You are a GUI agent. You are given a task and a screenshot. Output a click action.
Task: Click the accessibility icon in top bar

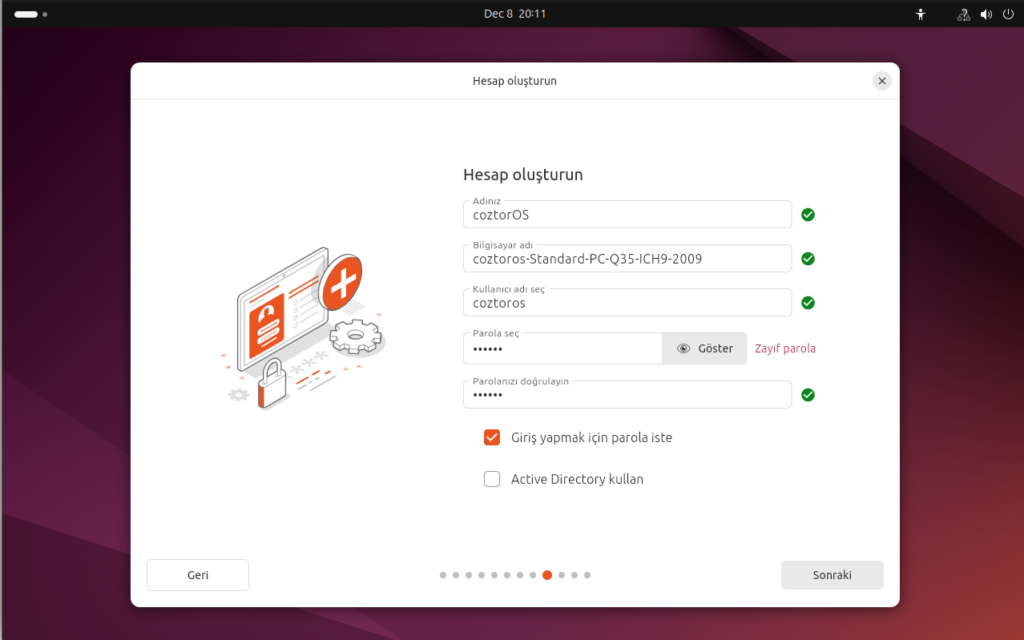(921, 14)
